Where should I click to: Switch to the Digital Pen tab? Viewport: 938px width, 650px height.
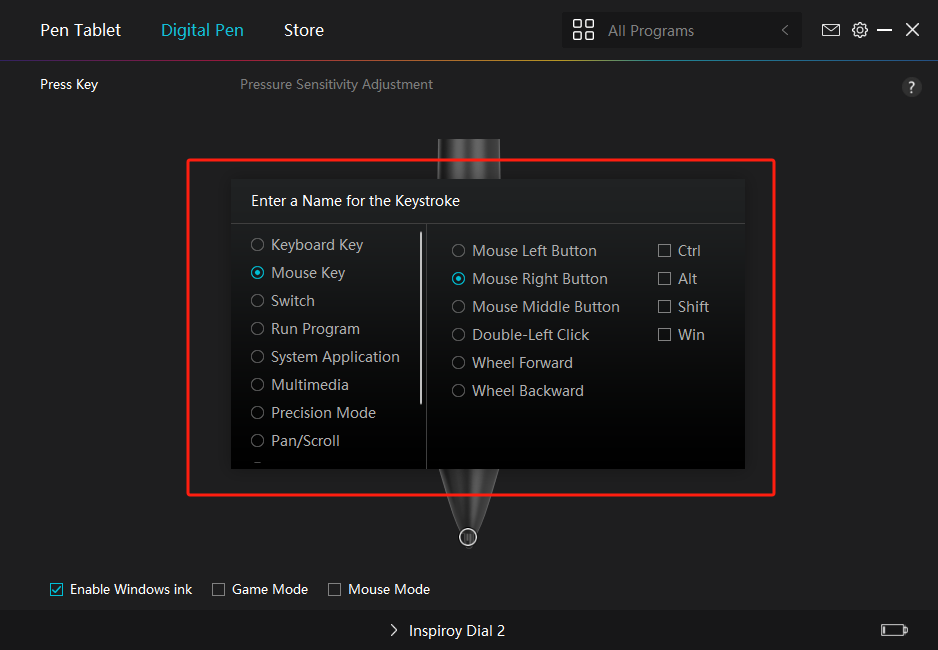[x=202, y=30]
